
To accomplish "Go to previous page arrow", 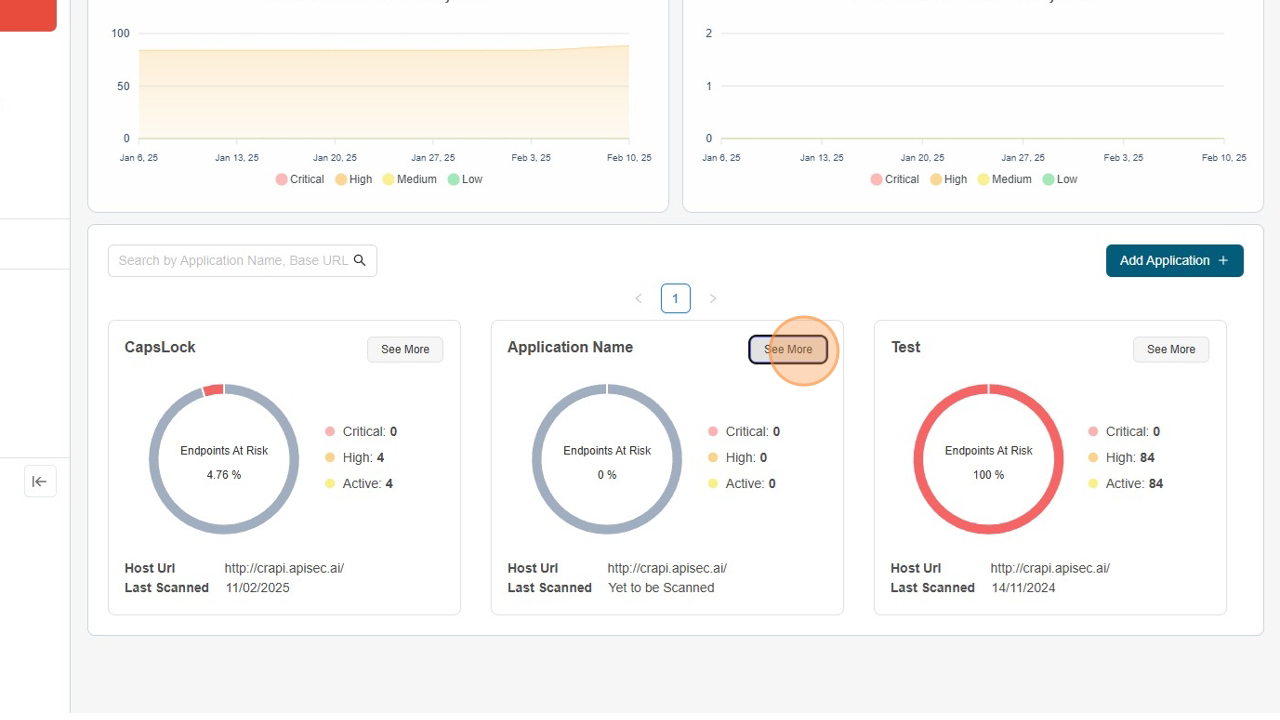I will click(x=638, y=299).
